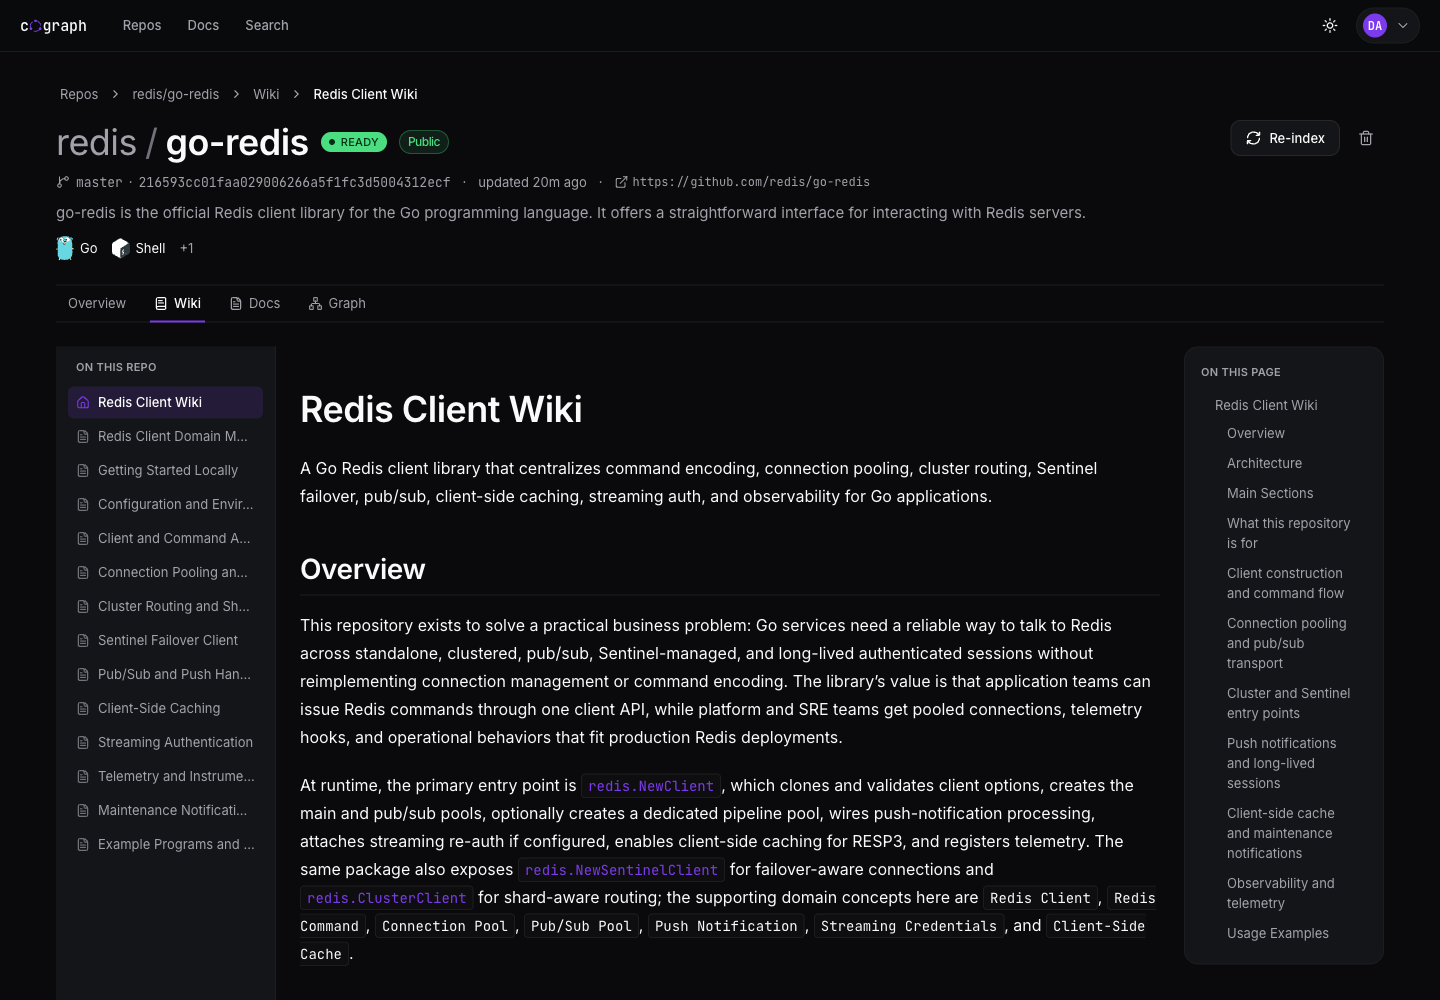The height and width of the screenshot is (1000, 1440).
Task: Jump to Main Sections in outline
Action: 1270,493
